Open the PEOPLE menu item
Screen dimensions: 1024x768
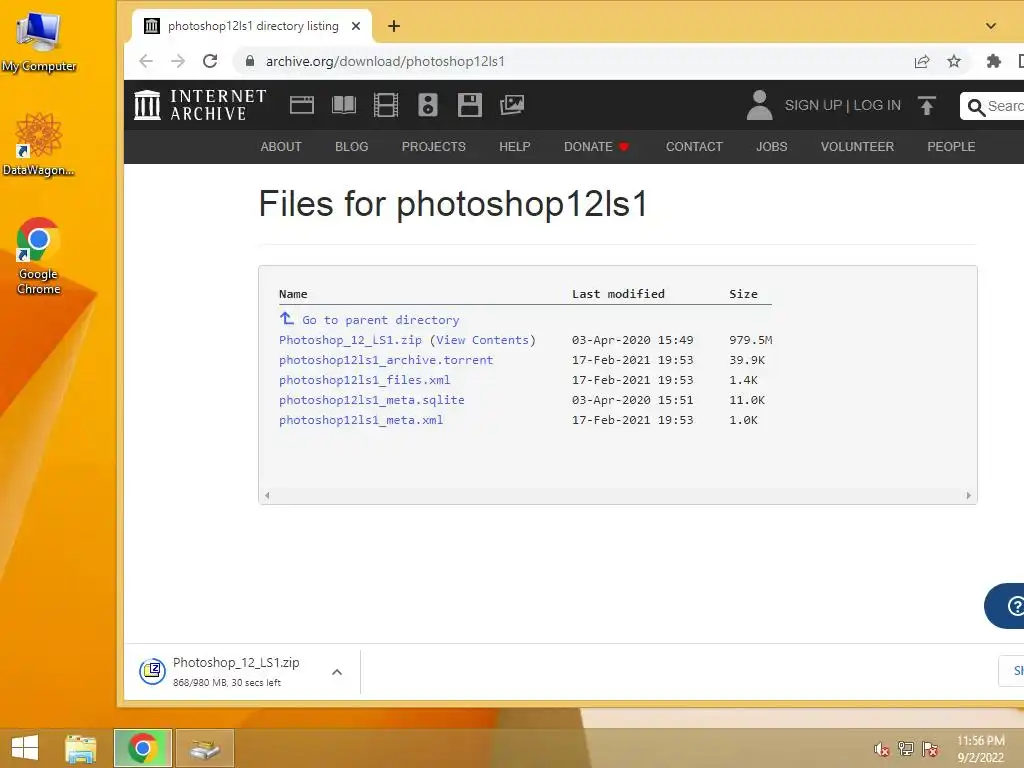pyautogui.click(x=951, y=147)
